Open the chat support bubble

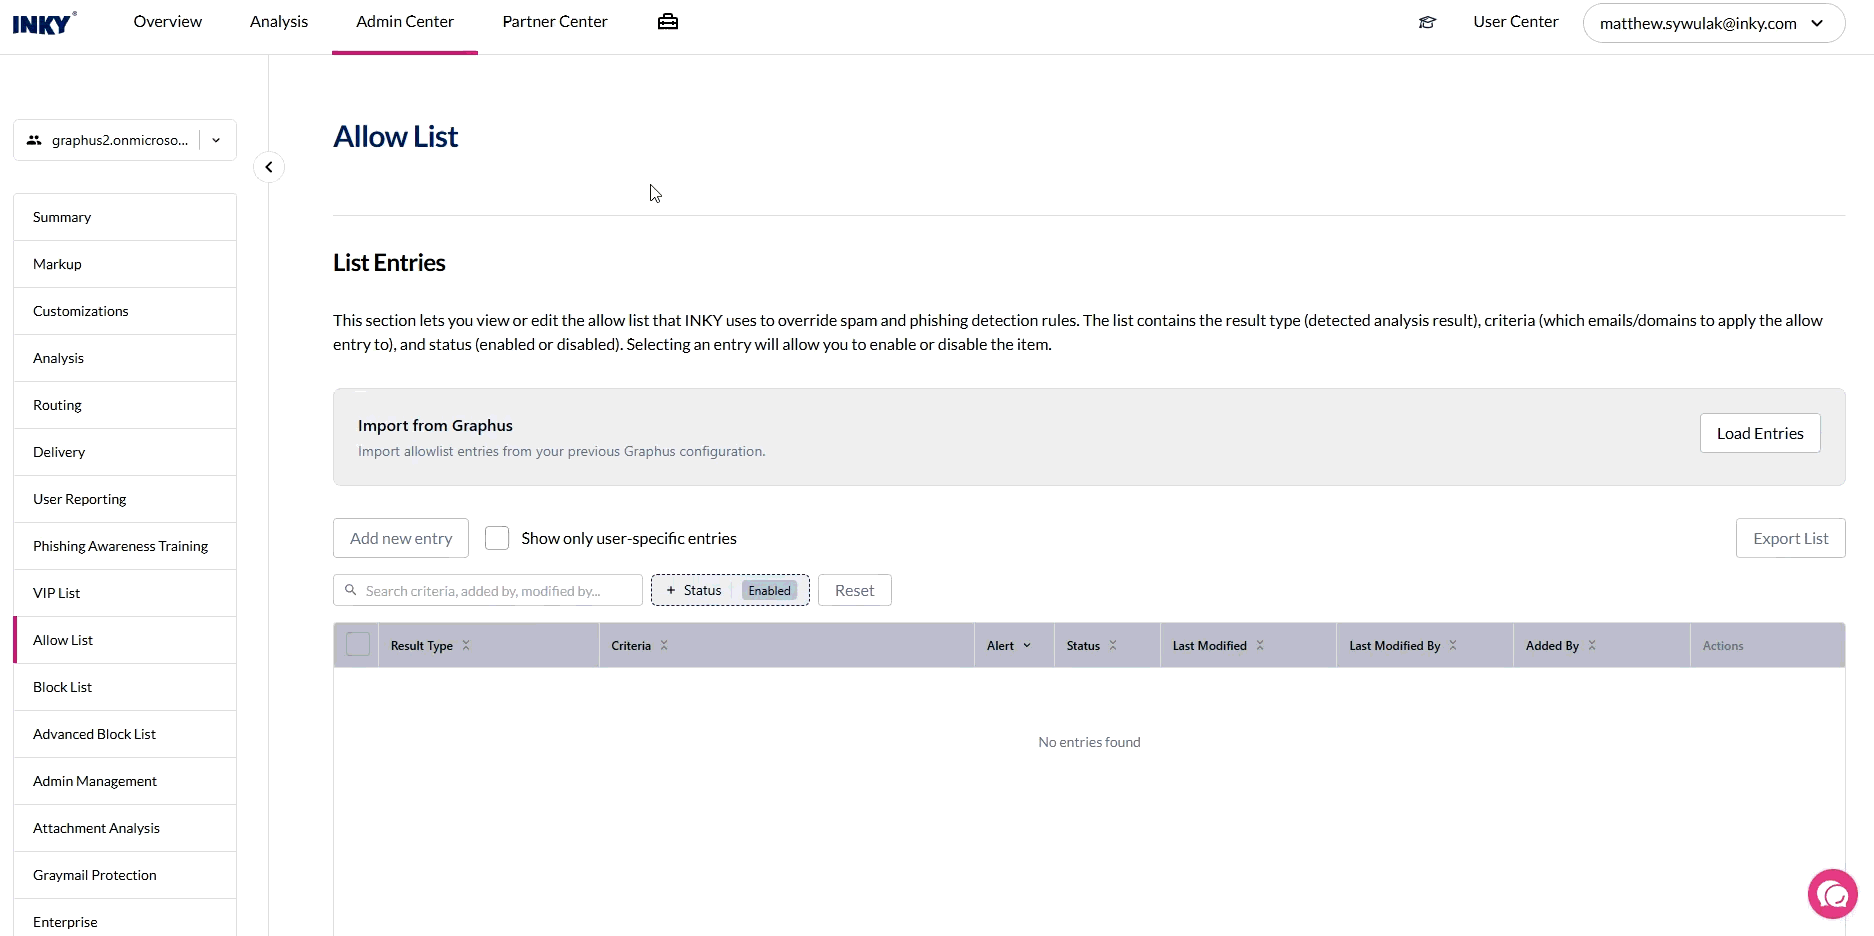[1832, 894]
